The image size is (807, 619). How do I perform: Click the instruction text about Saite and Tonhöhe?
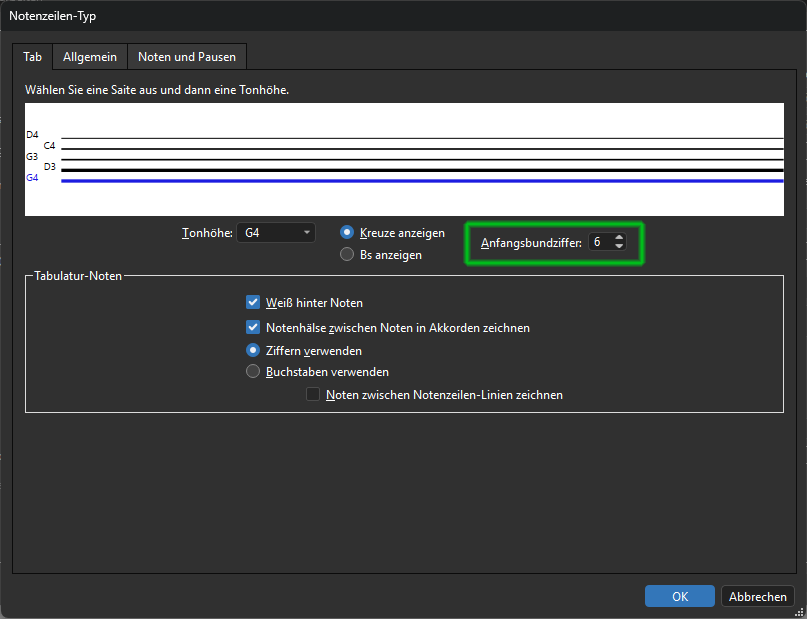click(157, 90)
